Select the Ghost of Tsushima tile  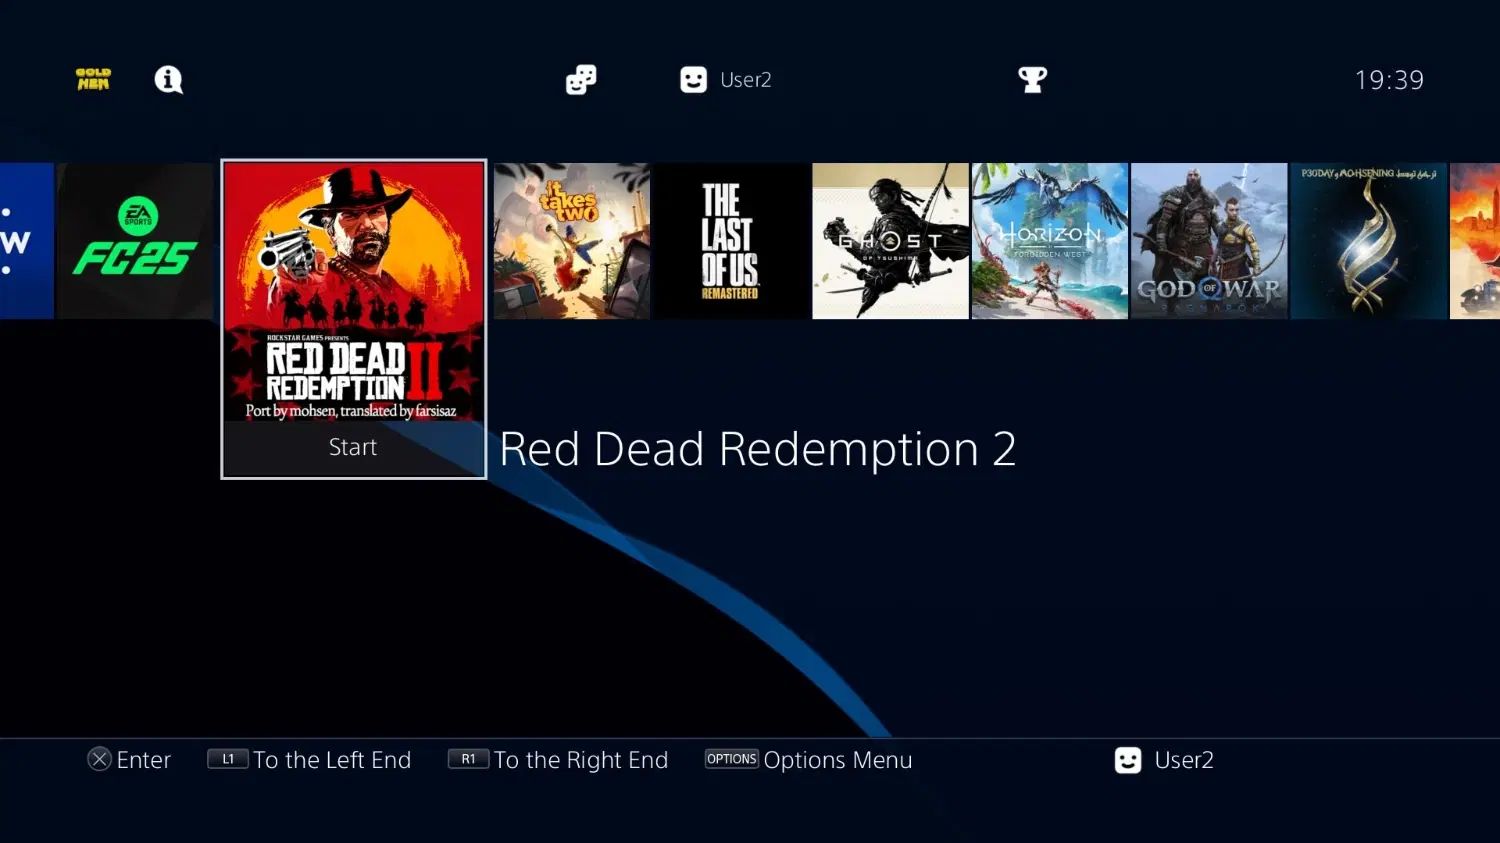[891, 241]
